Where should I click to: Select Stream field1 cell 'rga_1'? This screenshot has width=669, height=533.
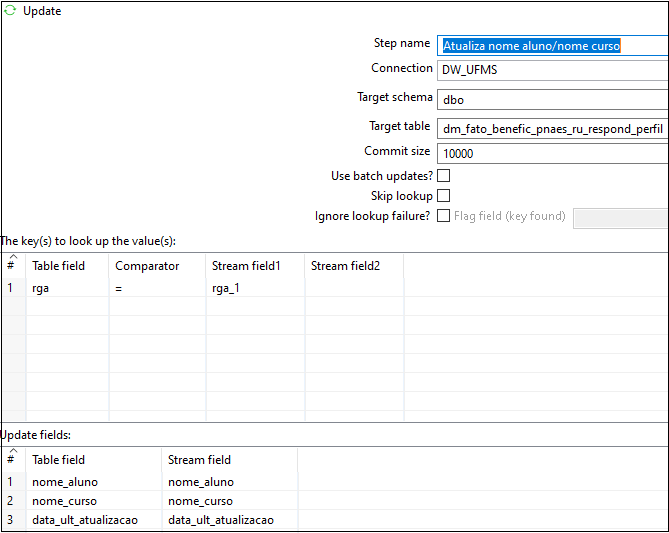pos(255,288)
